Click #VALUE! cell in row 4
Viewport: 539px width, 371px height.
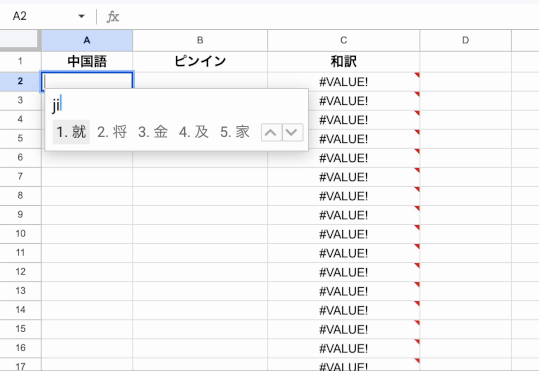click(343, 120)
